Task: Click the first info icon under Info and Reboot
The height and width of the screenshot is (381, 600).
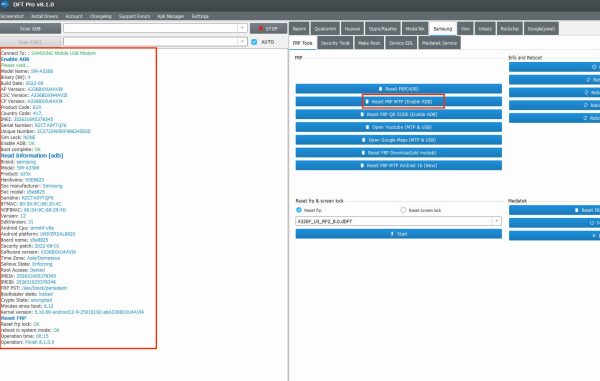Action: 594,67
